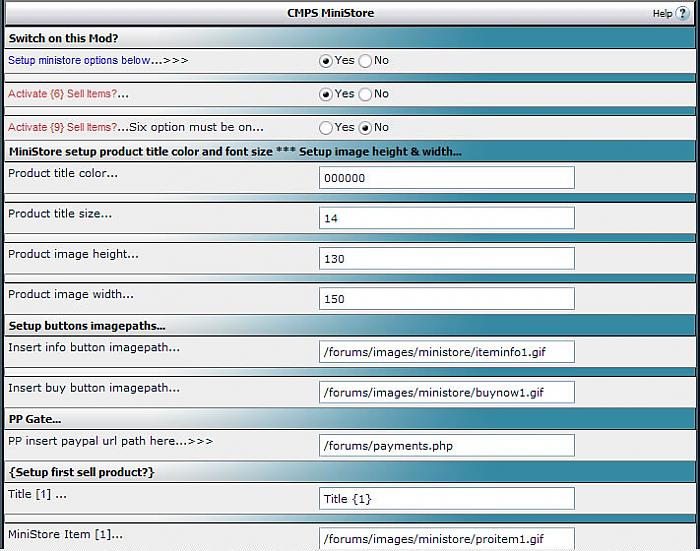Screen dimensions: 700x551
Task: Click the Setup buttons imagepaths section header
Action: pos(87,326)
